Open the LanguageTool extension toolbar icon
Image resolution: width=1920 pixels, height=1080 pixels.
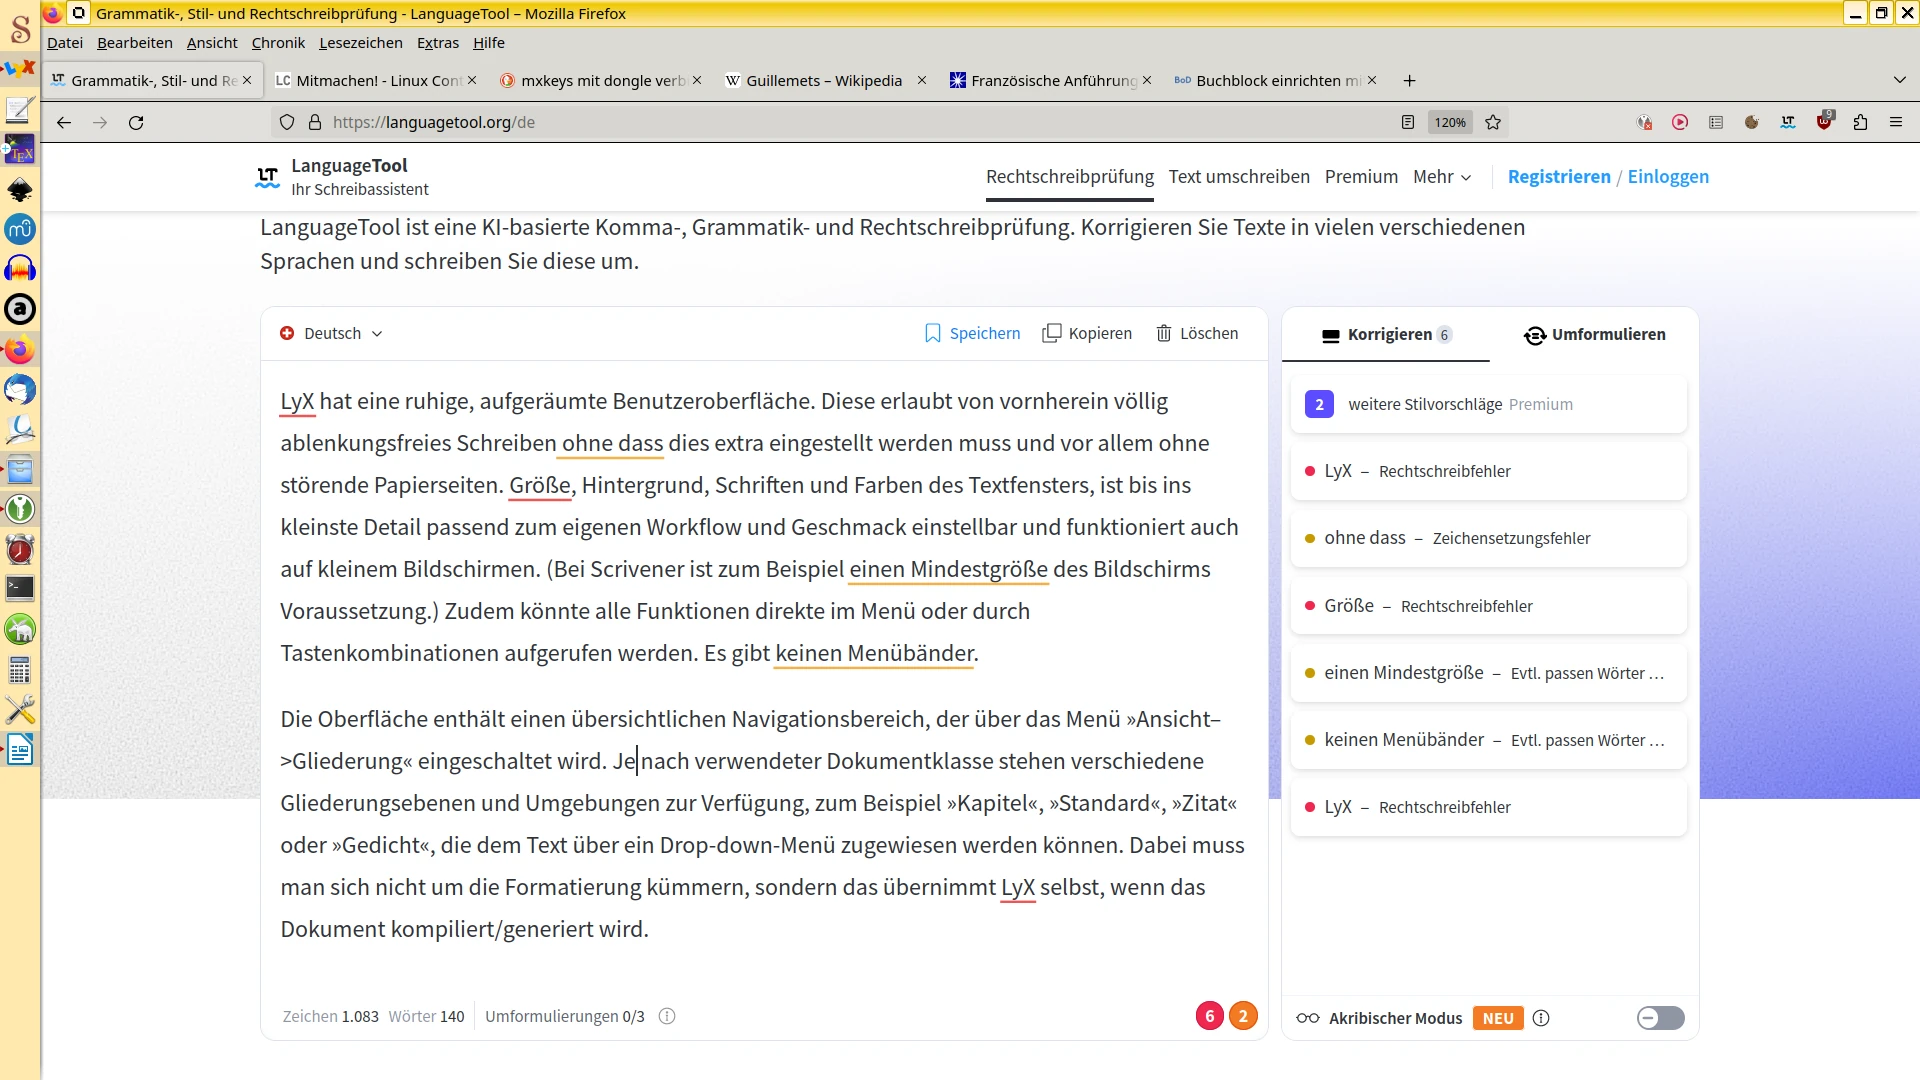(1788, 122)
